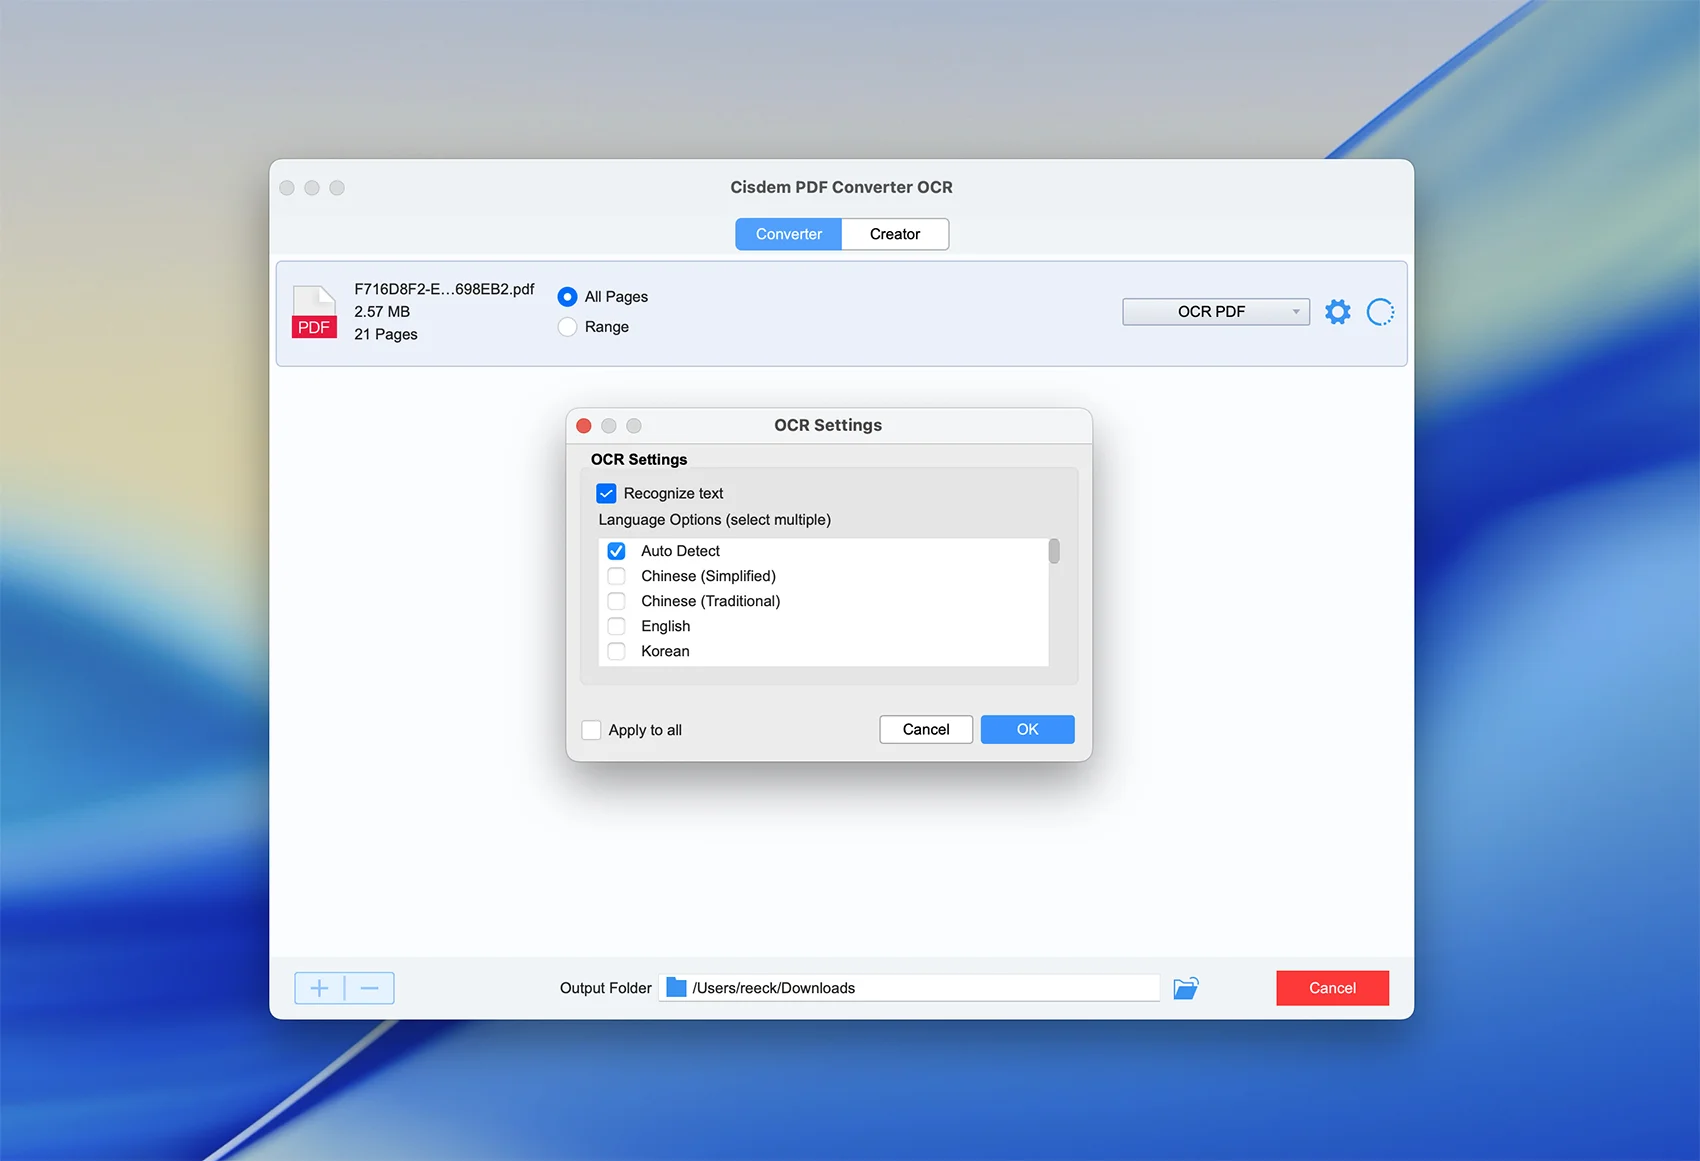Click the PDF file icon
1700x1161 pixels.
point(314,312)
